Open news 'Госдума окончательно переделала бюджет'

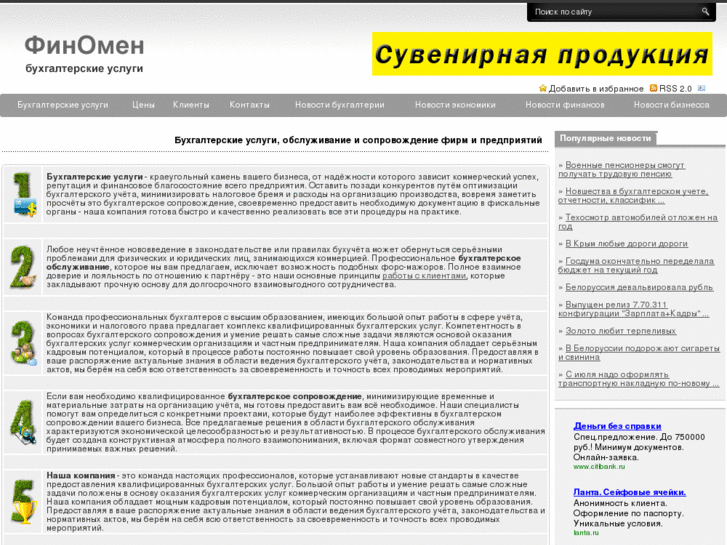(636, 265)
